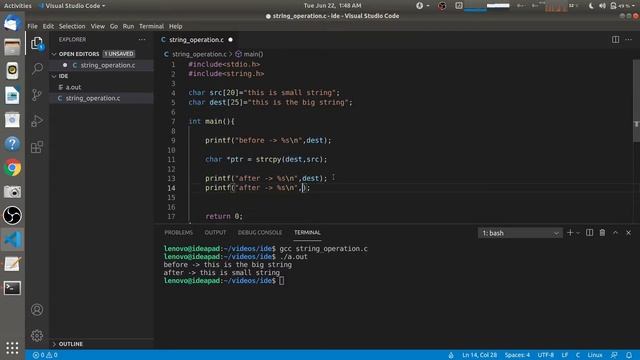Switch to the Problems tab
Image resolution: width=640 pixels, height=360 pixels.
[x=178, y=233]
